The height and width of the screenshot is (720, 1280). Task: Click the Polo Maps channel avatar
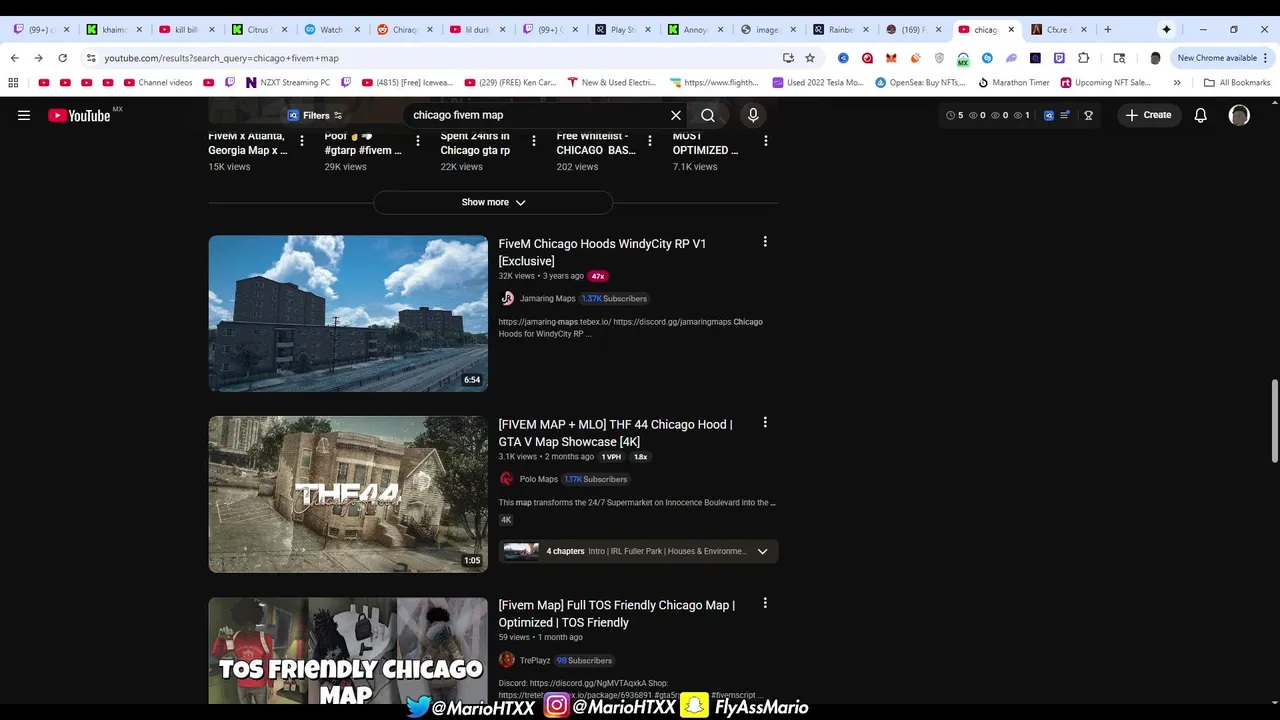[x=507, y=479]
